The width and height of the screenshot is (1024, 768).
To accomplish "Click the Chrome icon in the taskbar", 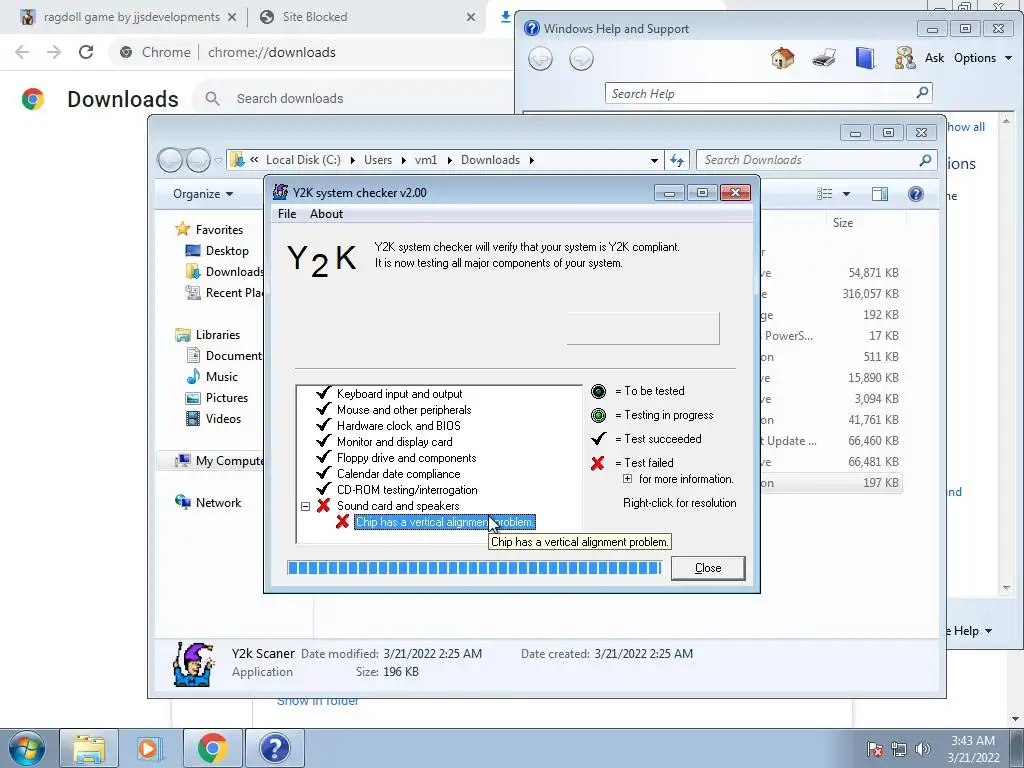I will (x=212, y=748).
